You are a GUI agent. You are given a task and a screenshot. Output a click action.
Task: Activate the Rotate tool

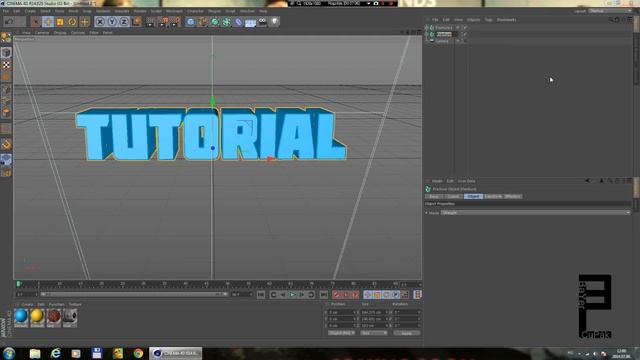tap(72, 22)
